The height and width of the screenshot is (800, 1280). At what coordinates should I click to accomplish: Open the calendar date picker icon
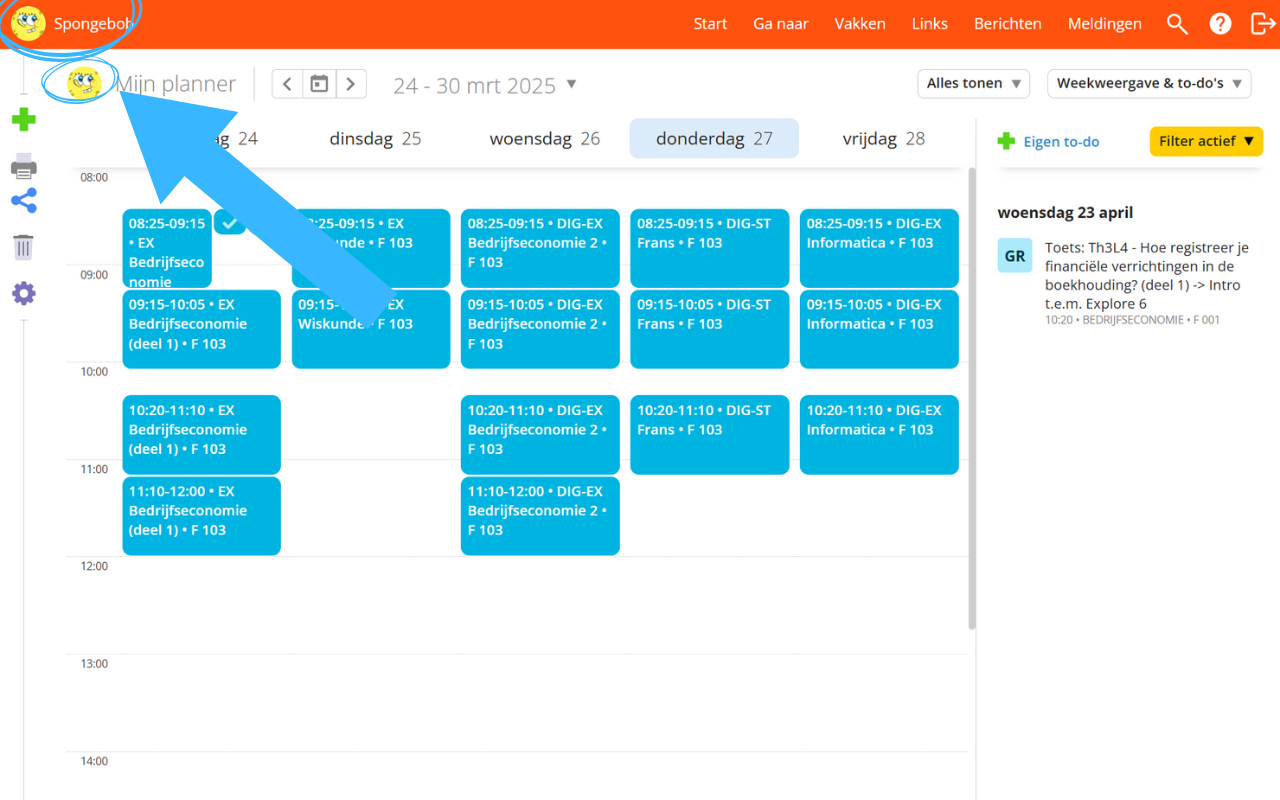coord(318,84)
